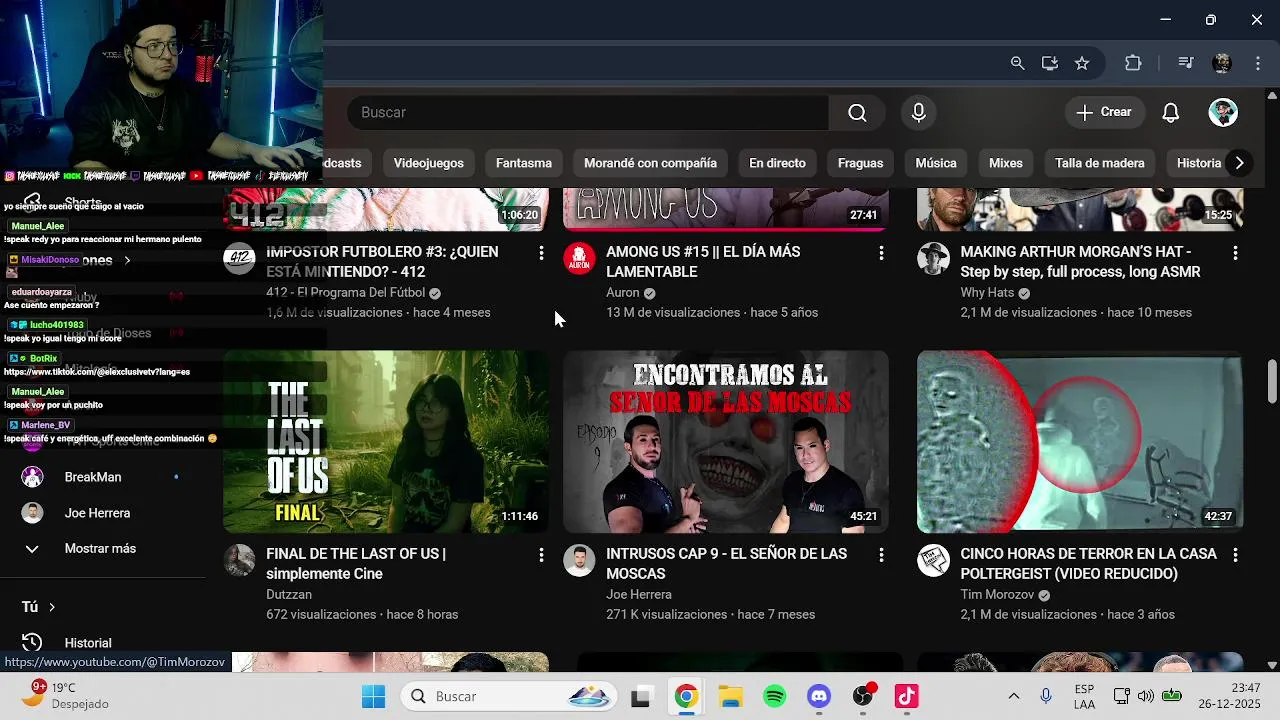Open File Explorer from the taskbar
Screen dimensions: 1280x720
(730, 696)
